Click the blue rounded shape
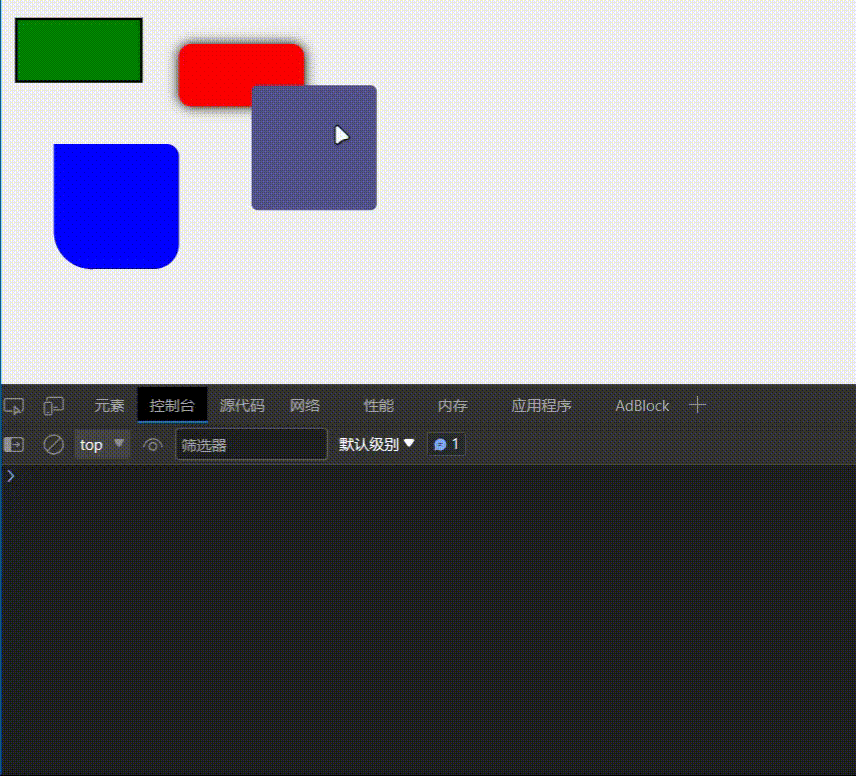 116,206
